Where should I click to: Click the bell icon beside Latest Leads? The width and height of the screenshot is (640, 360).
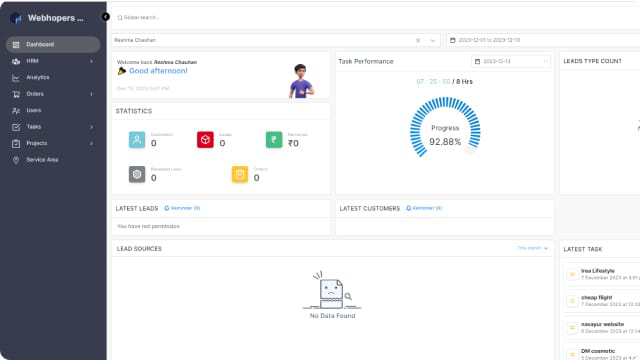tap(167, 208)
